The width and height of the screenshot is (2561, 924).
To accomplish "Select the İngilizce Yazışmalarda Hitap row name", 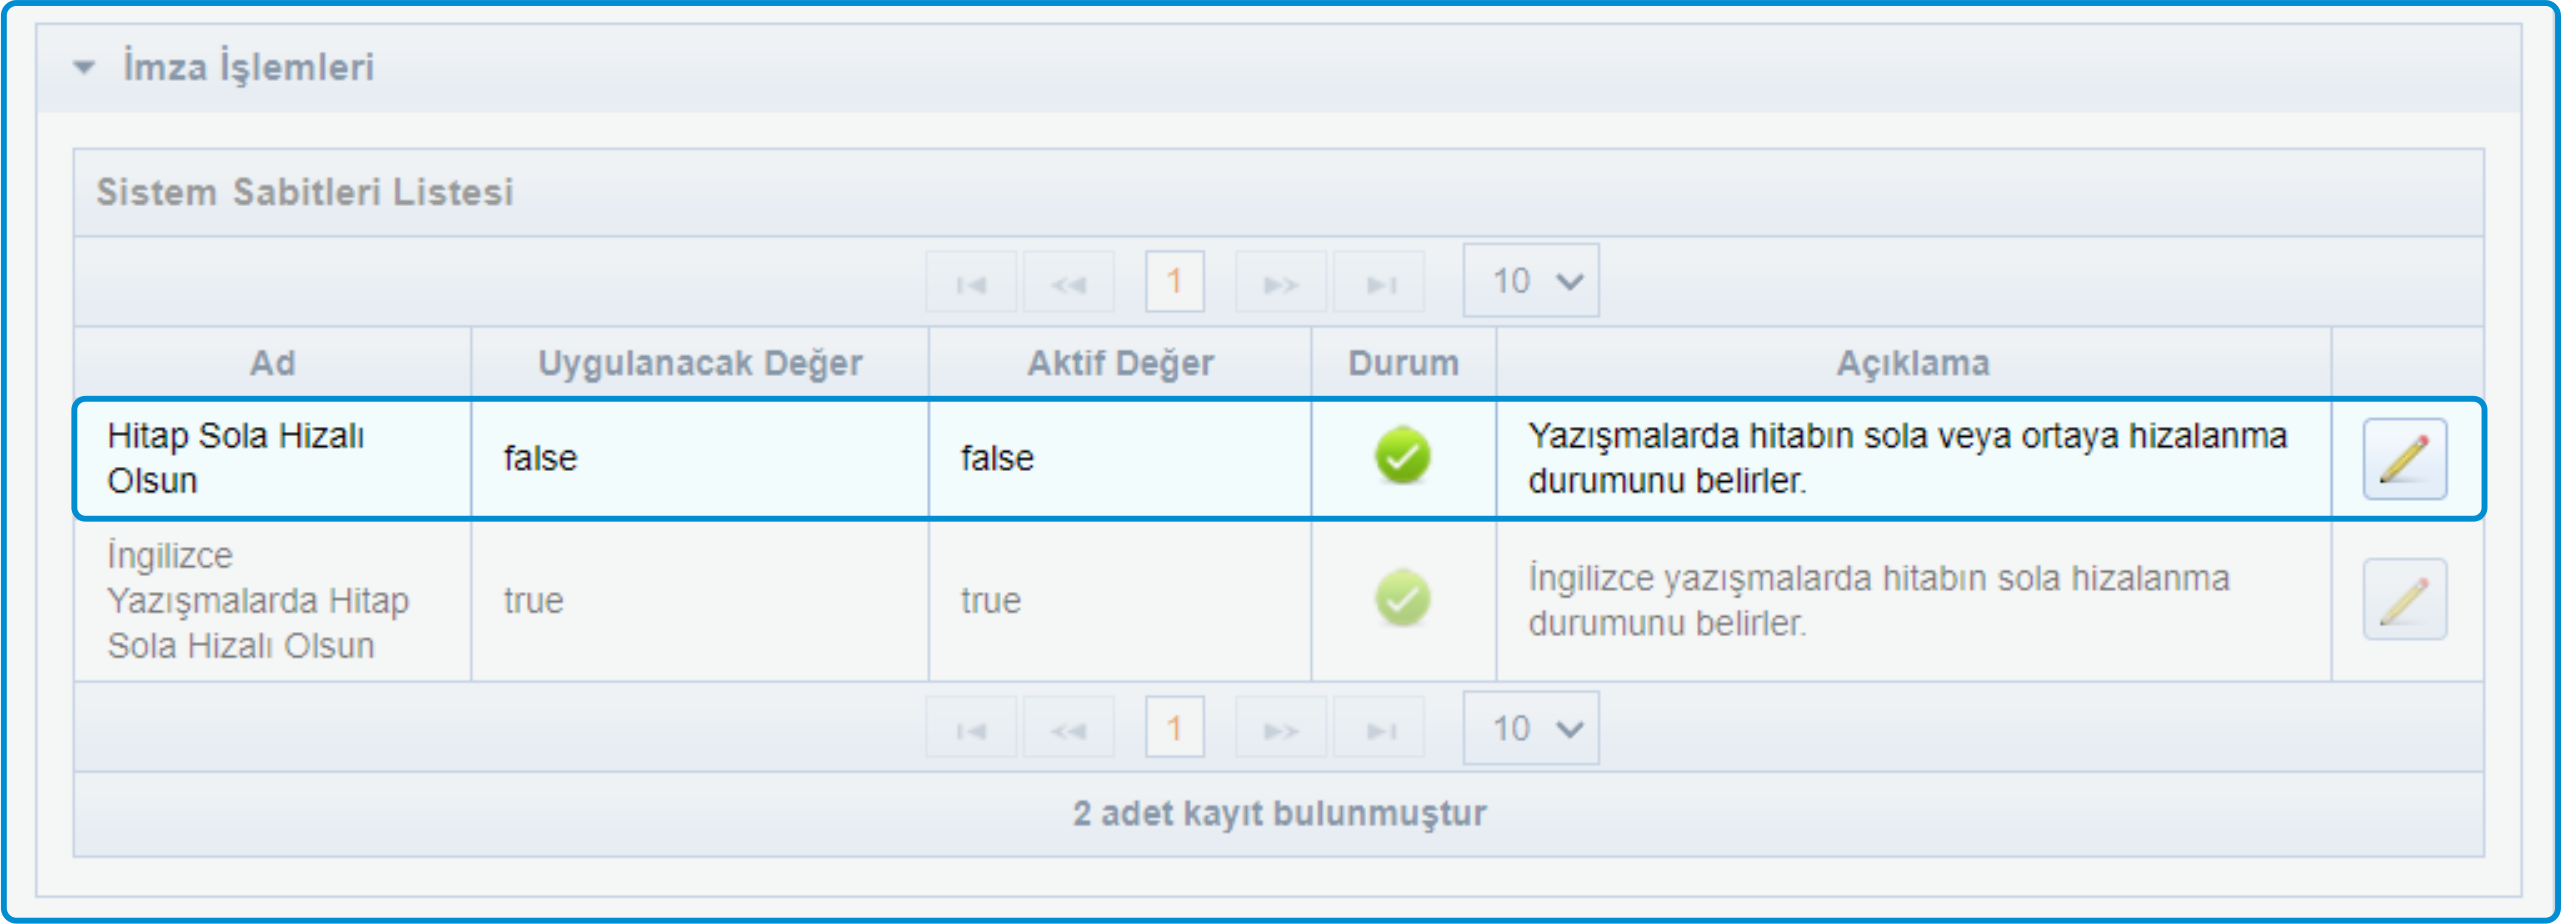I will point(257,600).
